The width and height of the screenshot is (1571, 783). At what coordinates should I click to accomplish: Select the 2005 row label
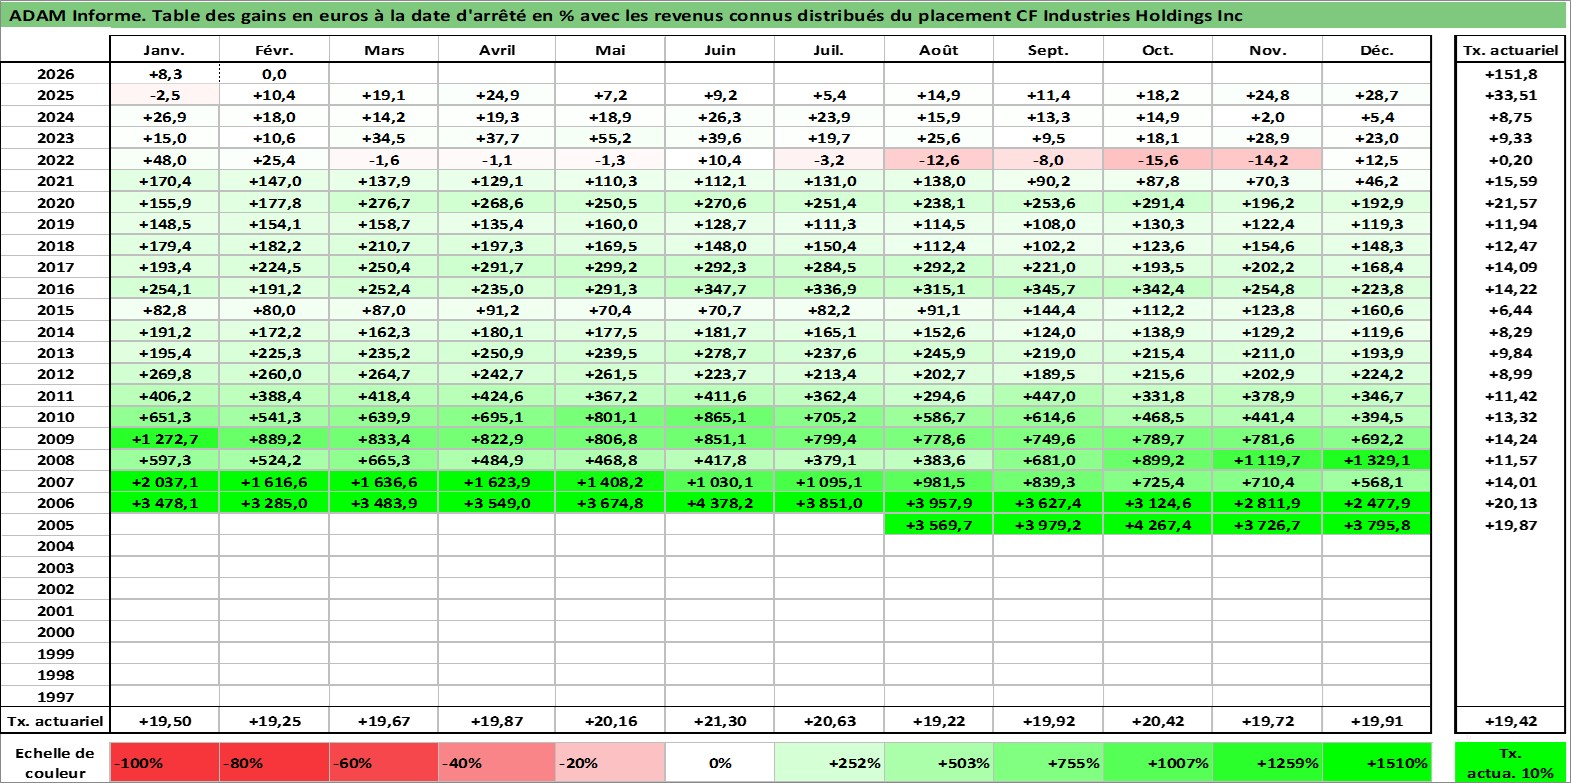tap(55, 525)
